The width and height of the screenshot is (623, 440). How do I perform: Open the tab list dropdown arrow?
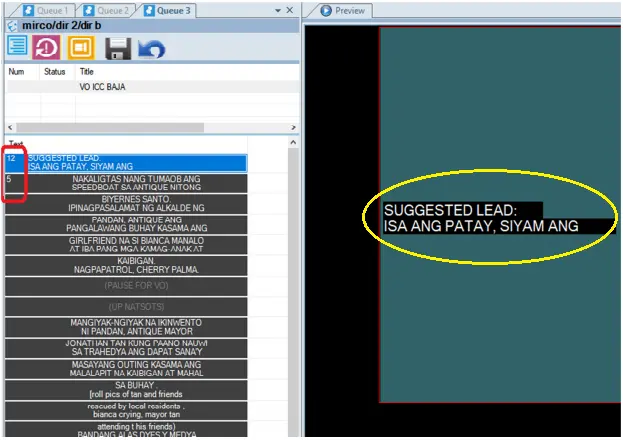click(x=276, y=9)
